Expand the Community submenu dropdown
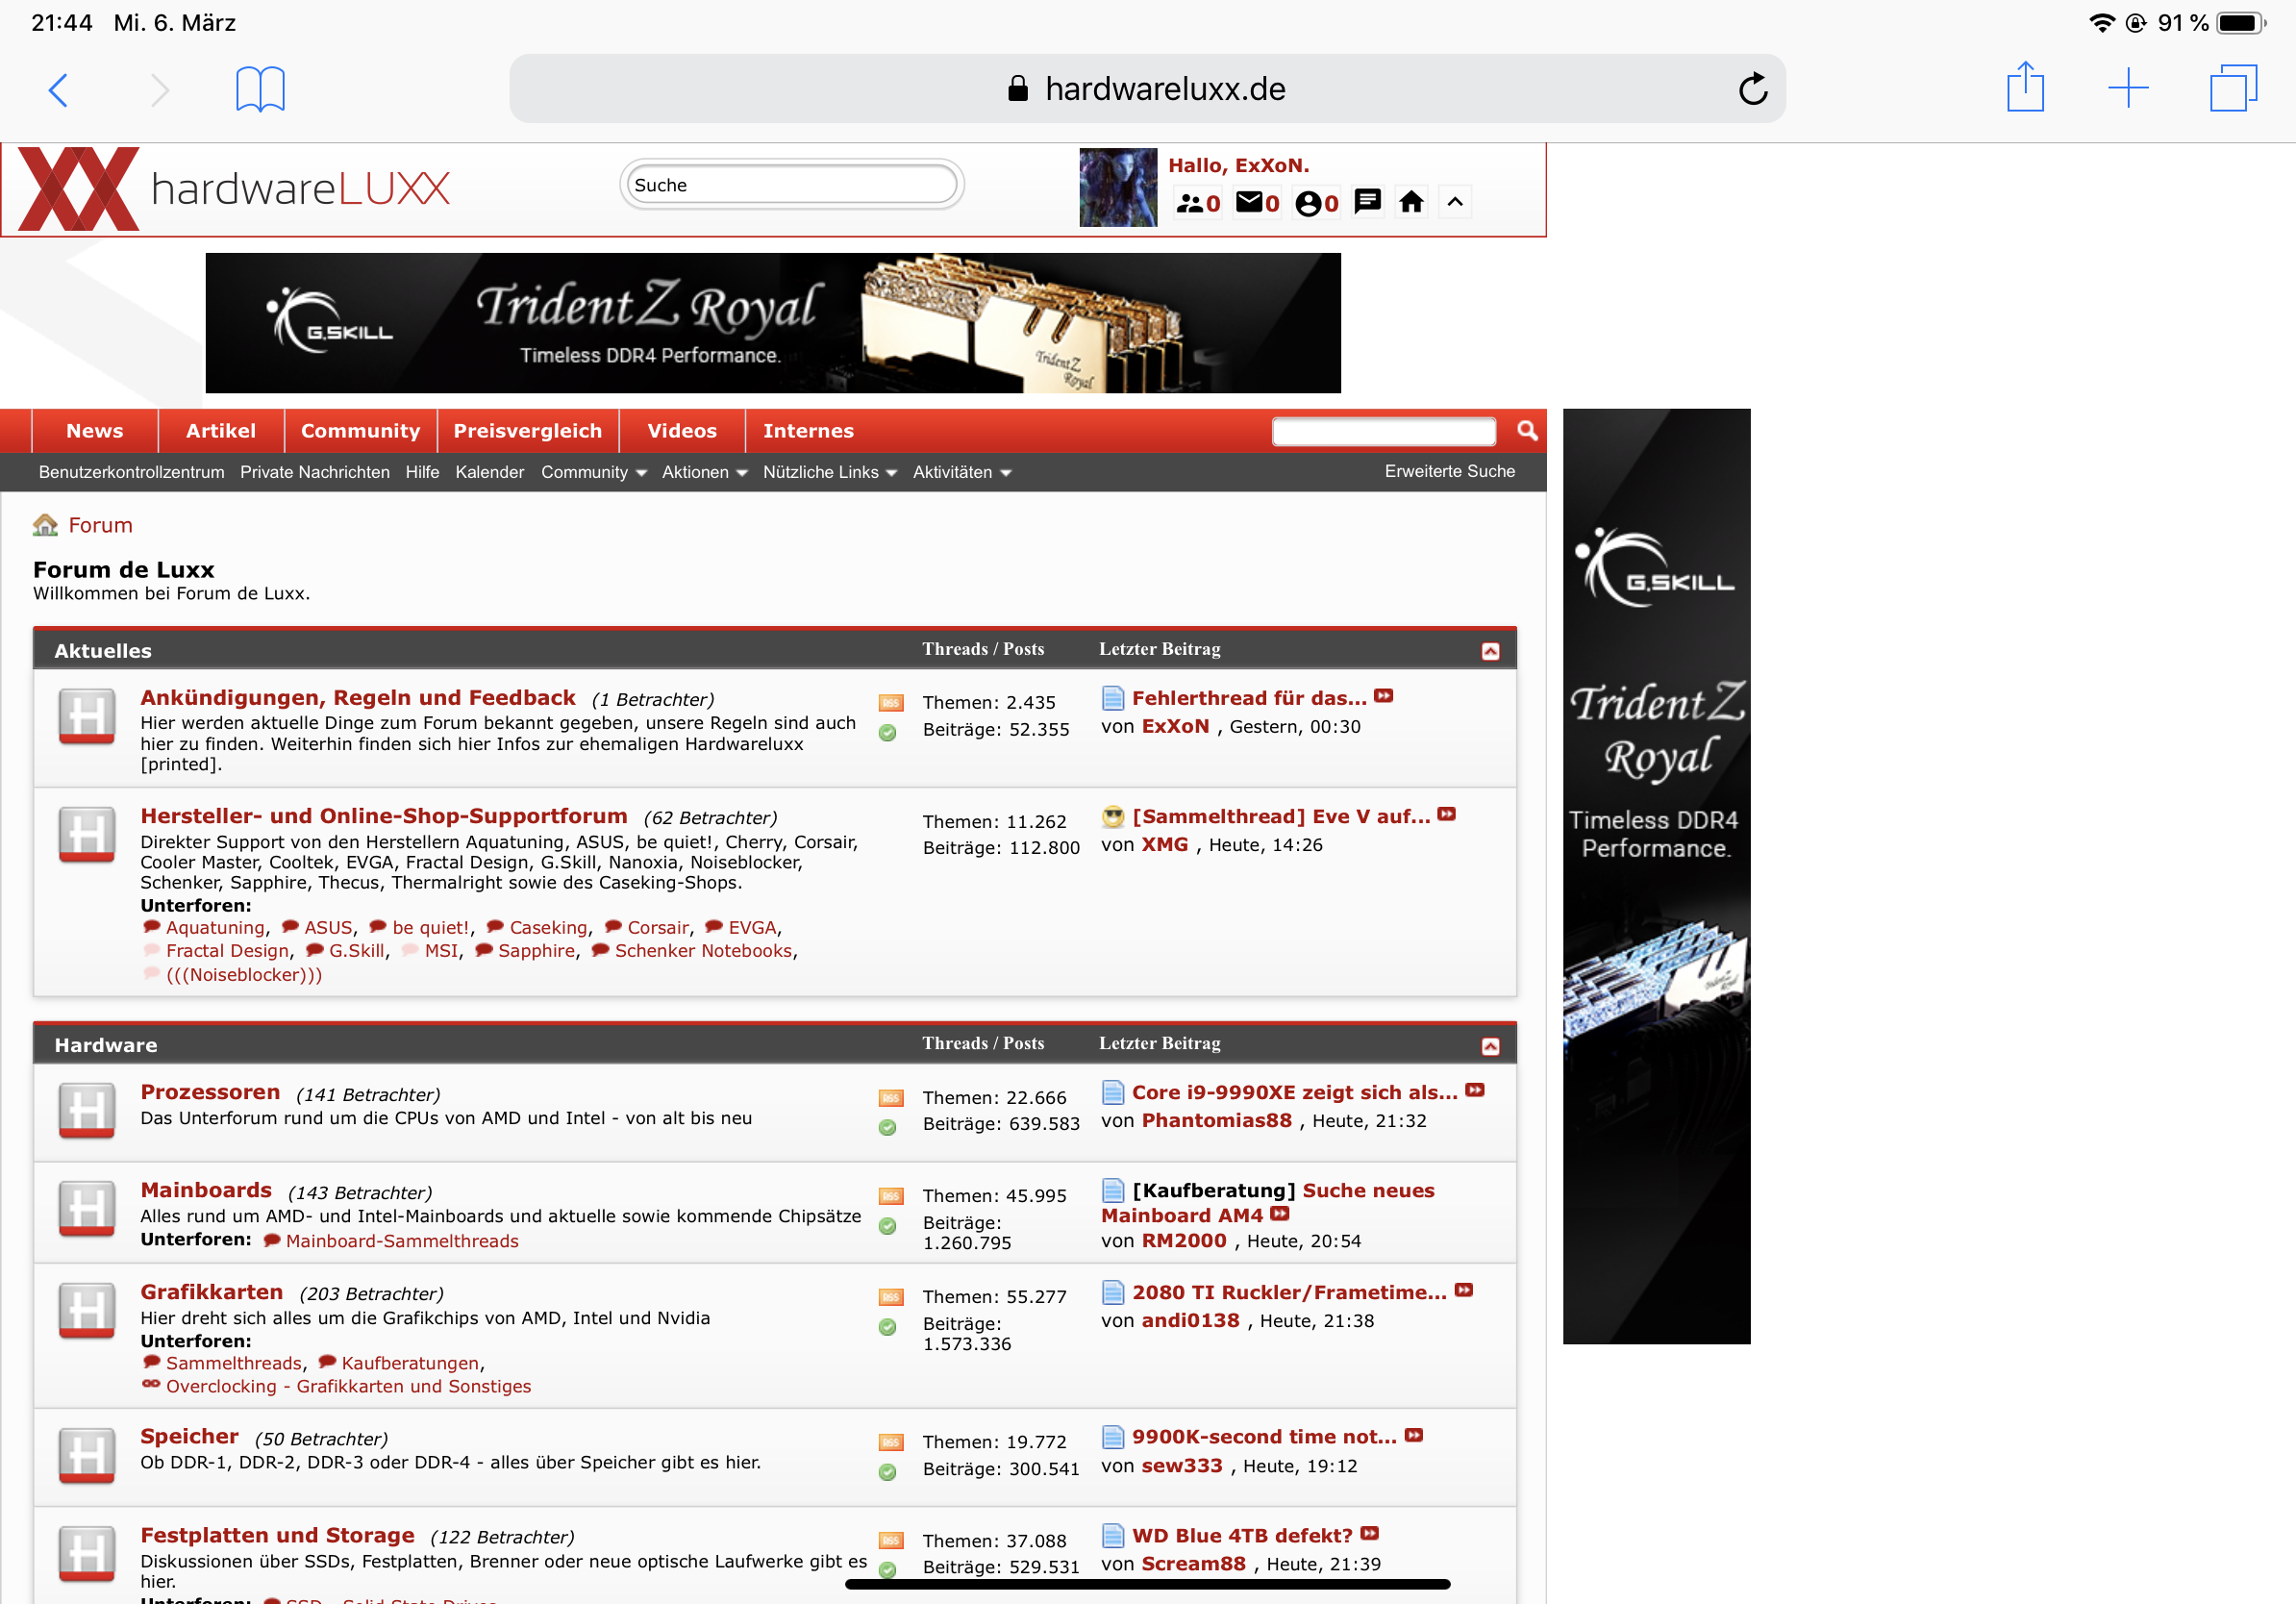This screenshot has height=1604, width=2296. click(593, 472)
